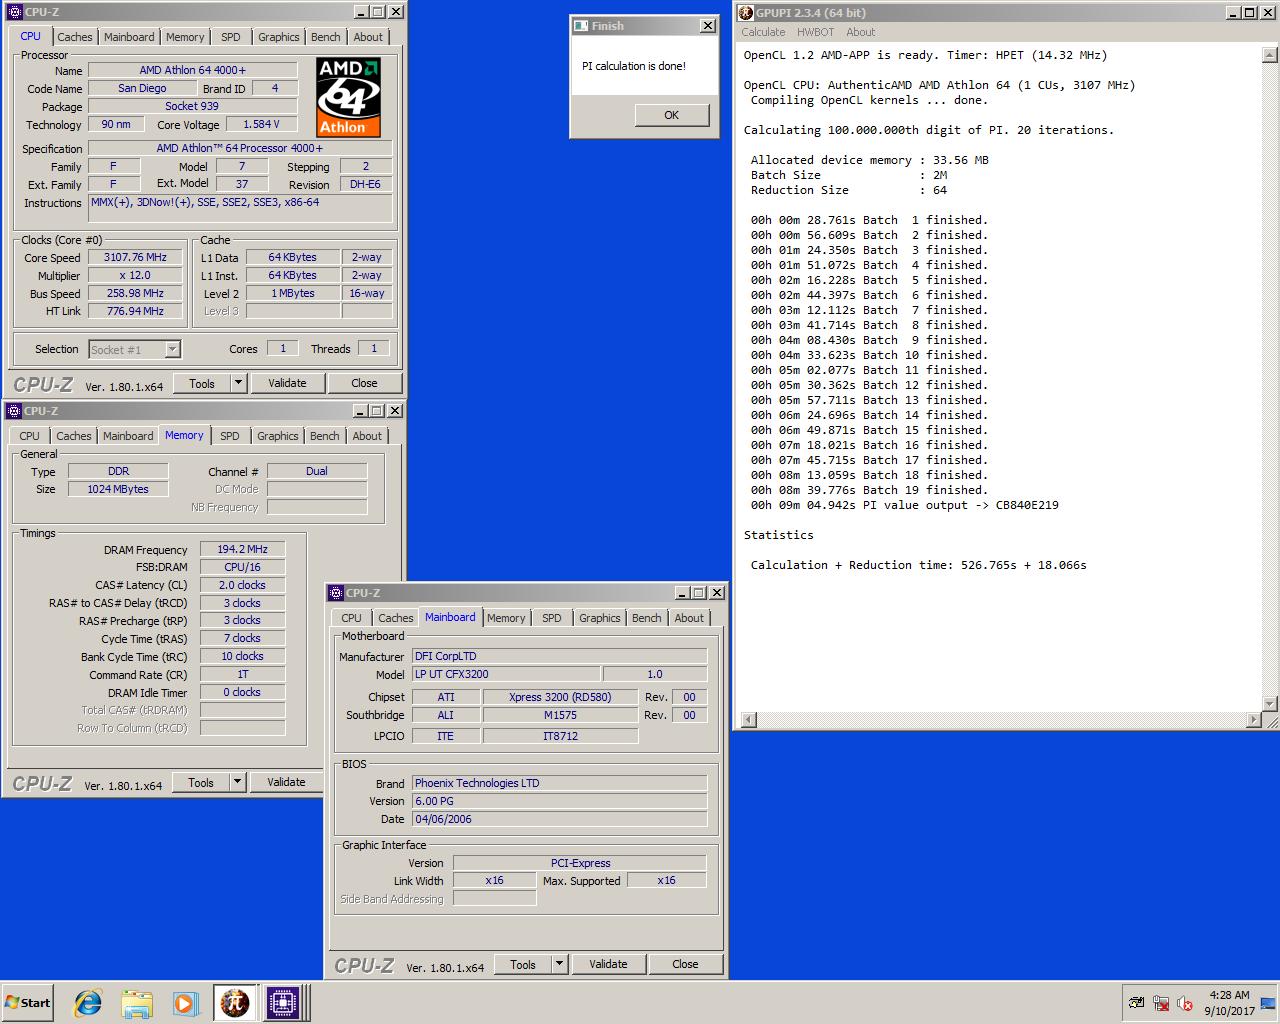The height and width of the screenshot is (1024, 1280).
Task: Open Tools dropdown arrow in top CPU-Z window
Action: [238, 383]
